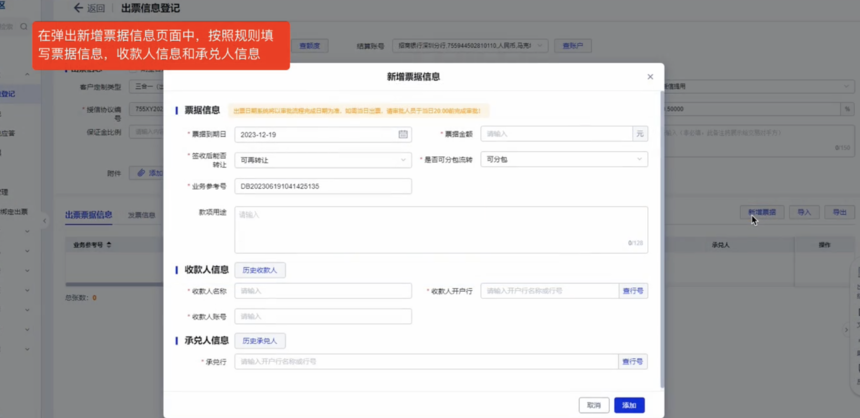Confirm the bill with 添加 button

point(629,405)
